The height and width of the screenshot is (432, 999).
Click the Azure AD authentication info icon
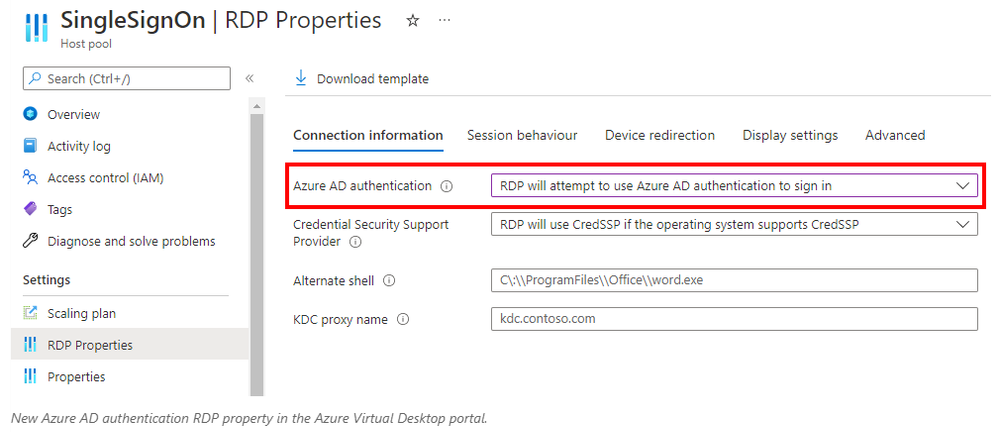click(447, 187)
